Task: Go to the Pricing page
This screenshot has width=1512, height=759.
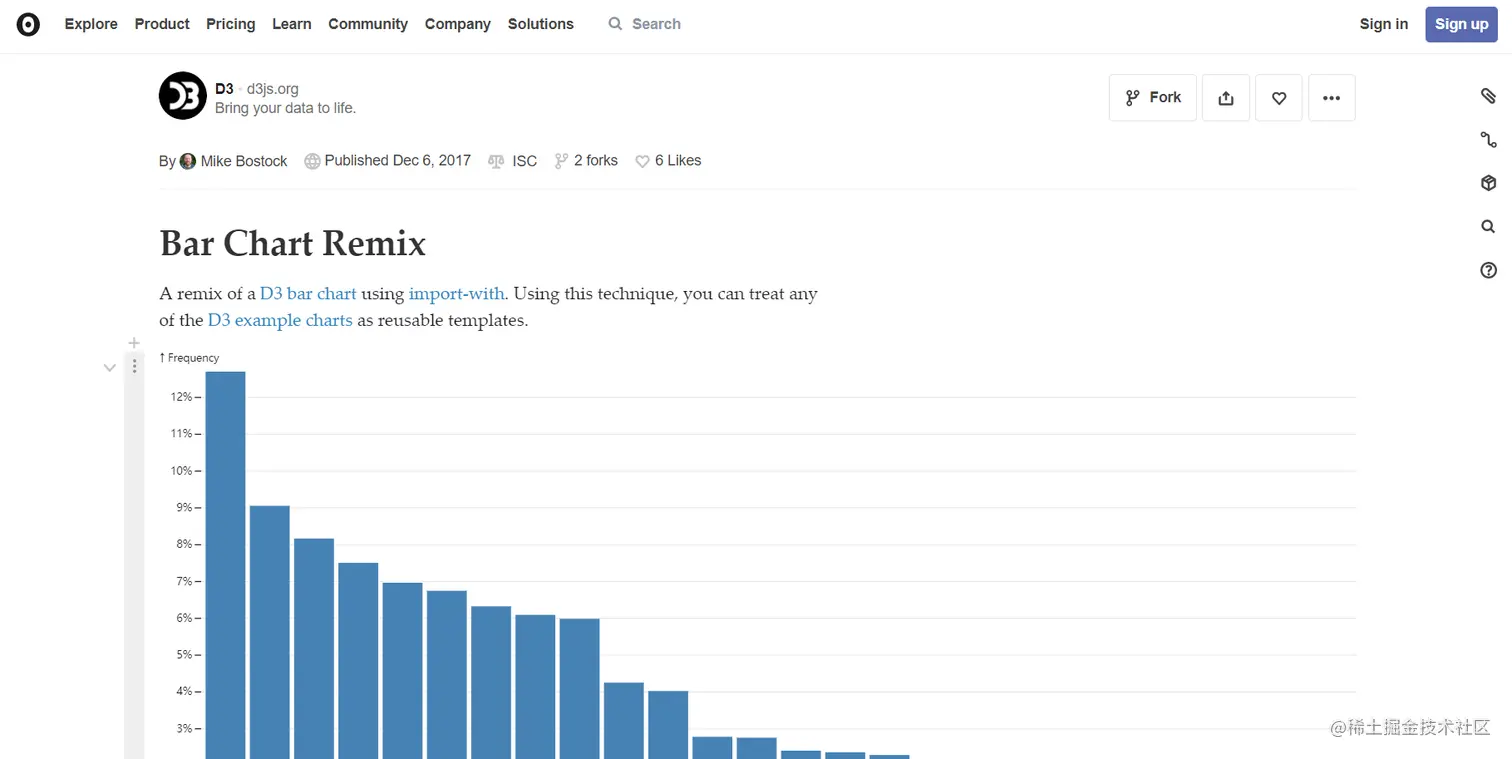Action: [231, 24]
